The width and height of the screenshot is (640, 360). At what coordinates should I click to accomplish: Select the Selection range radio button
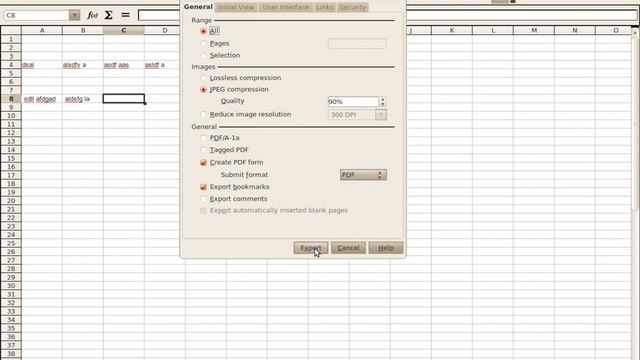pyautogui.click(x=203, y=55)
